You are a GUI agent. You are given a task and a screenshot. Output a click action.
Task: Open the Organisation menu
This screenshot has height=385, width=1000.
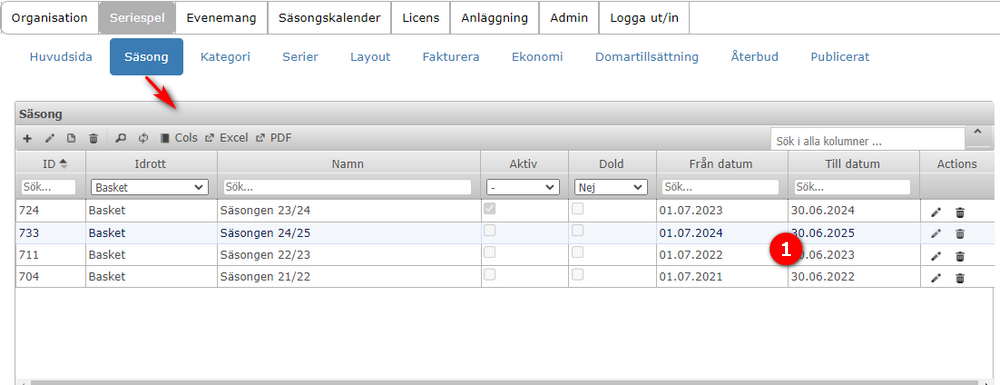tap(50, 18)
